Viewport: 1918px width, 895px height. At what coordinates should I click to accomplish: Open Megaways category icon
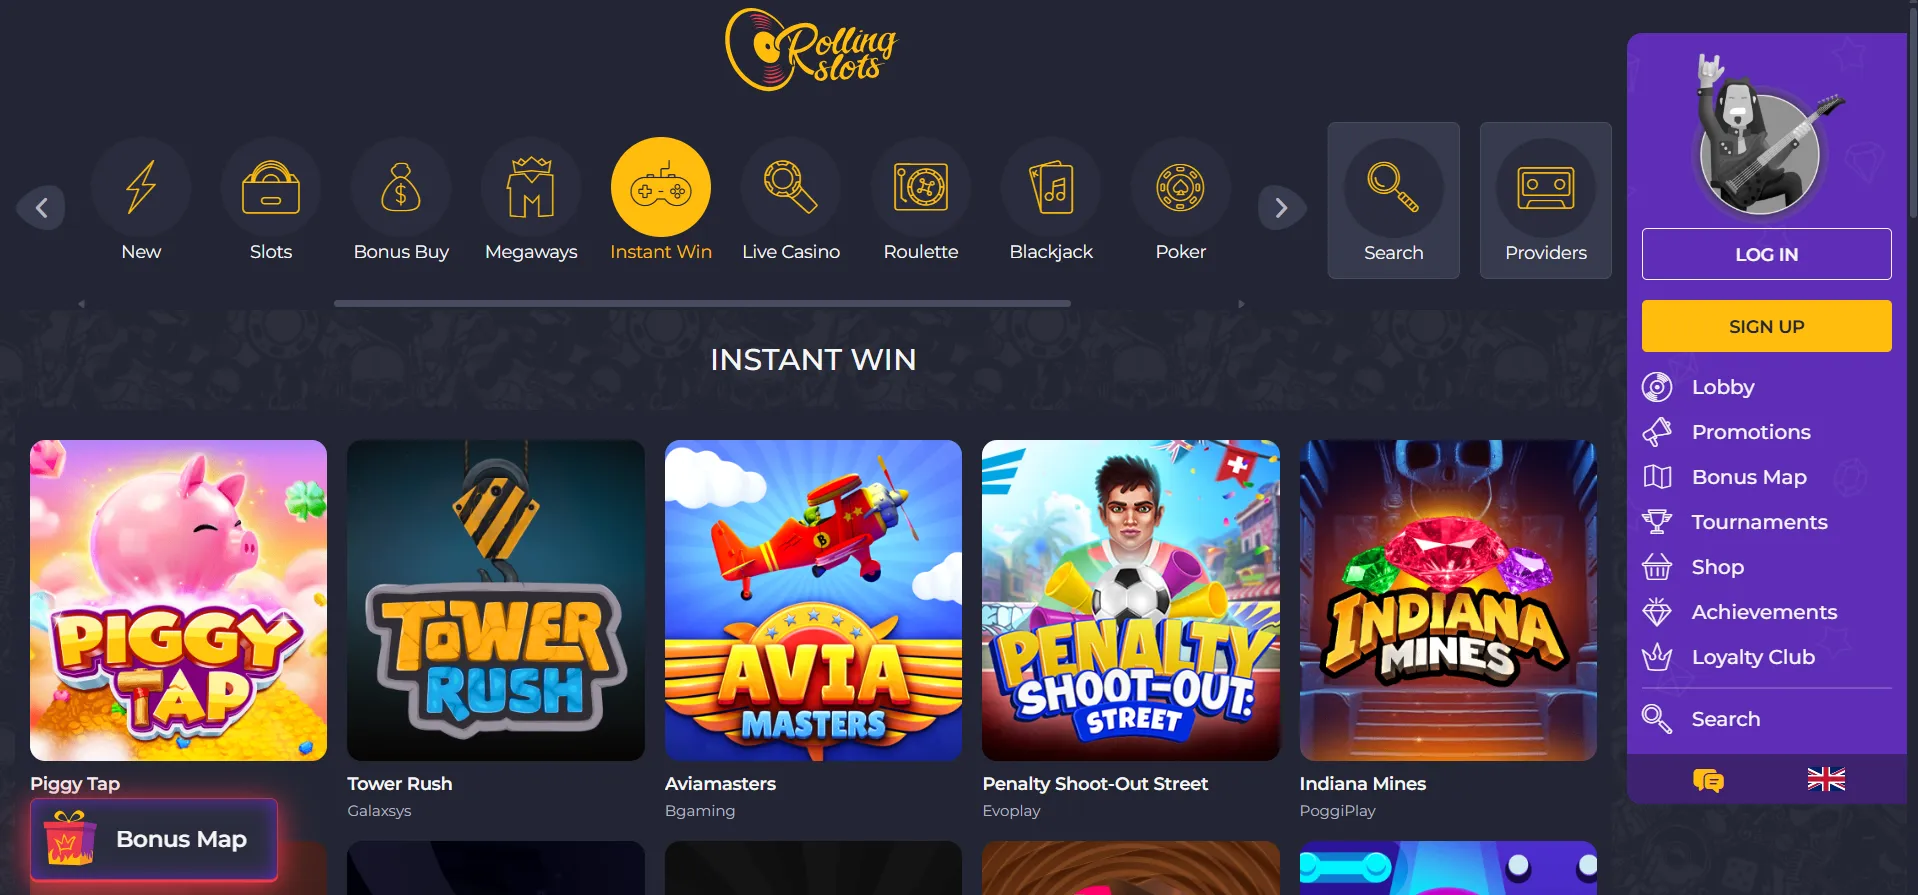click(x=531, y=187)
